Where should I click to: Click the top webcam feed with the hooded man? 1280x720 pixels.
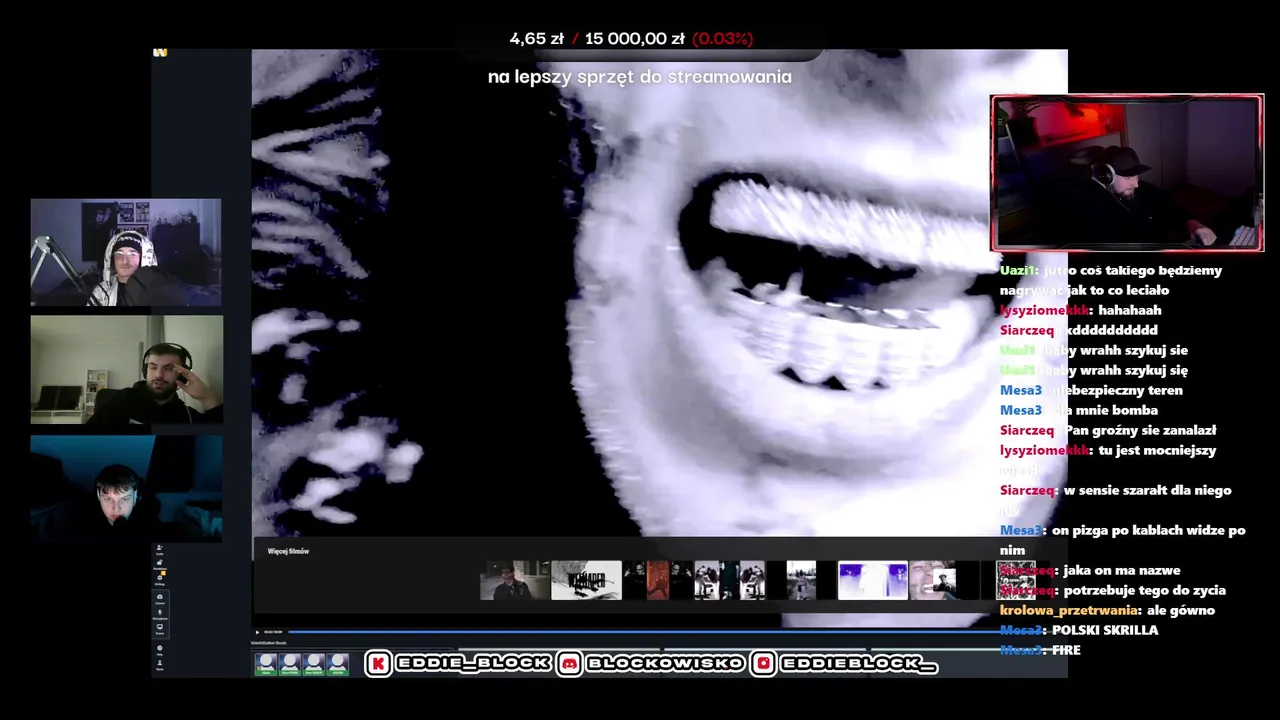[126, 252]
